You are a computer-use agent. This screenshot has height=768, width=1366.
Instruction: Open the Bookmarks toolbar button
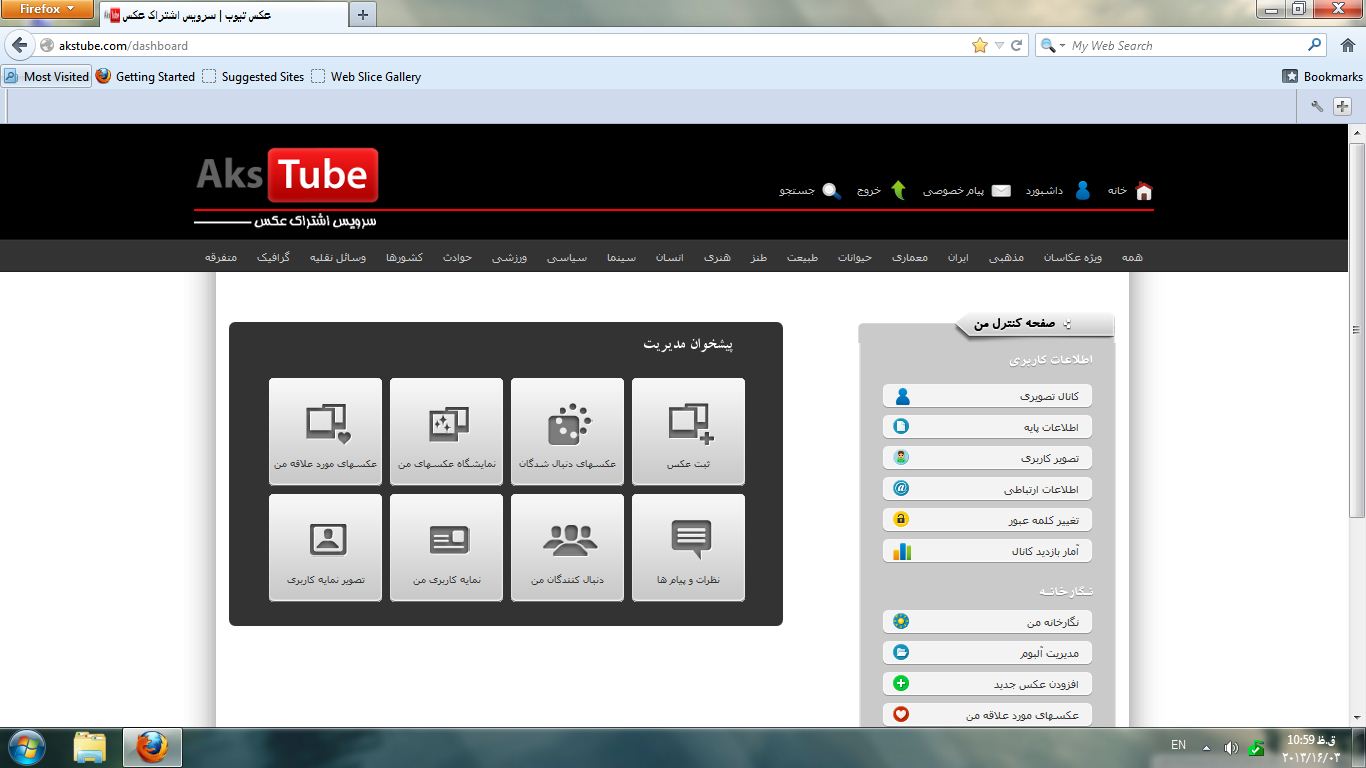(1322, 76)
